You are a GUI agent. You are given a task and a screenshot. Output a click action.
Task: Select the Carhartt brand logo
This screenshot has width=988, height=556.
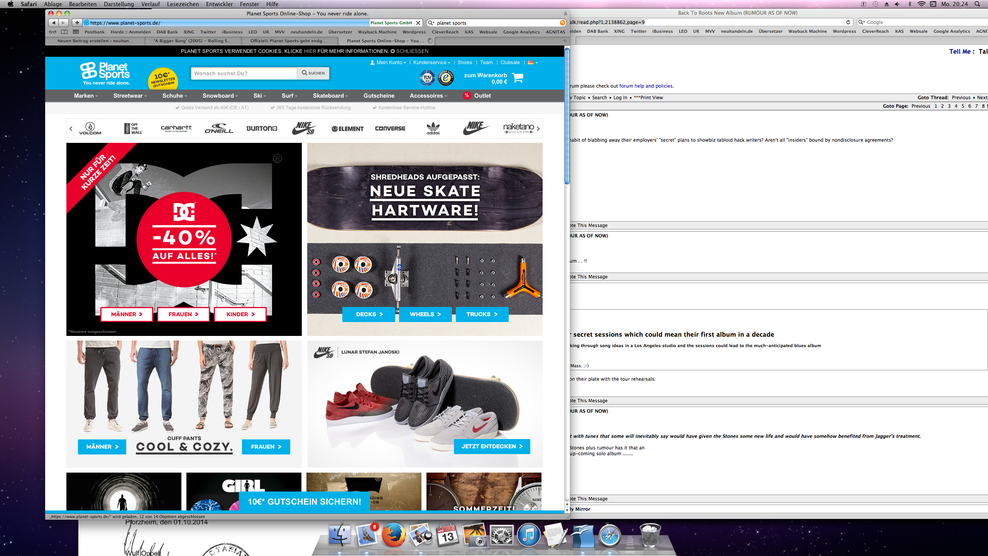pos(176,128)
